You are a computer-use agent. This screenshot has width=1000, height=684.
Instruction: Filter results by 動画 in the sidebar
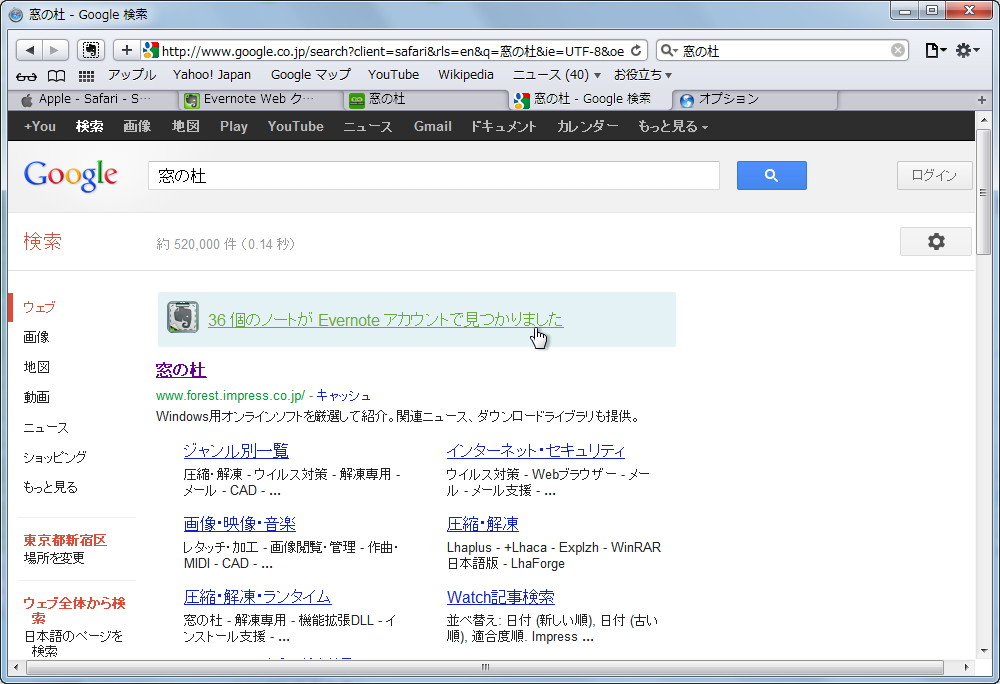tap(36, 397)
